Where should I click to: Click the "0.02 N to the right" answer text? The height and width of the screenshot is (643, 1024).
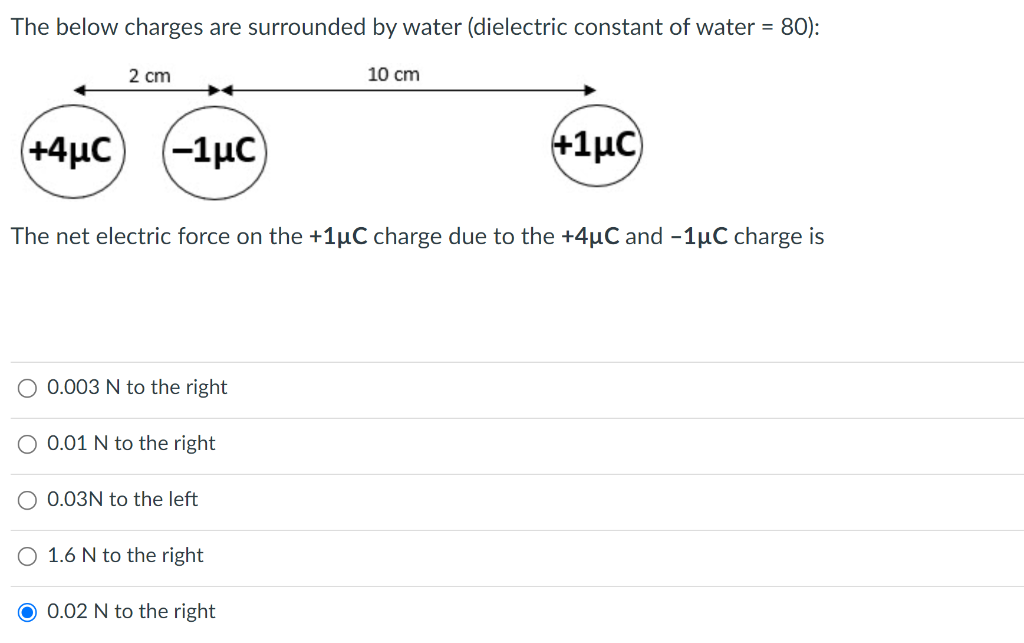click(131, 611)
